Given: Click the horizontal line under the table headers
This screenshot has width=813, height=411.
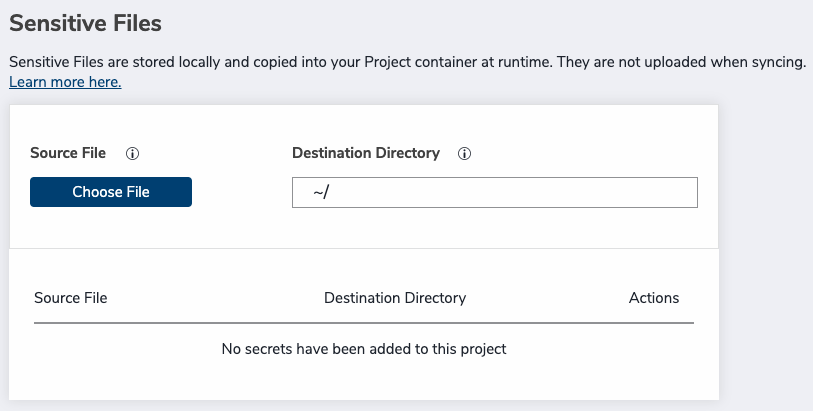Looking at the screenshot, I should pyautogui.click(x=364, y=323).
